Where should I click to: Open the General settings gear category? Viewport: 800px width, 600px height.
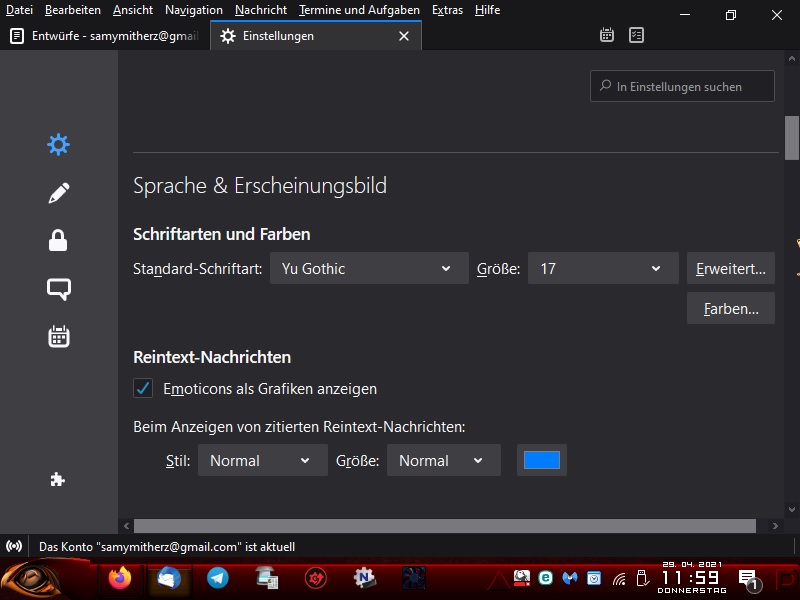point(59,145)
